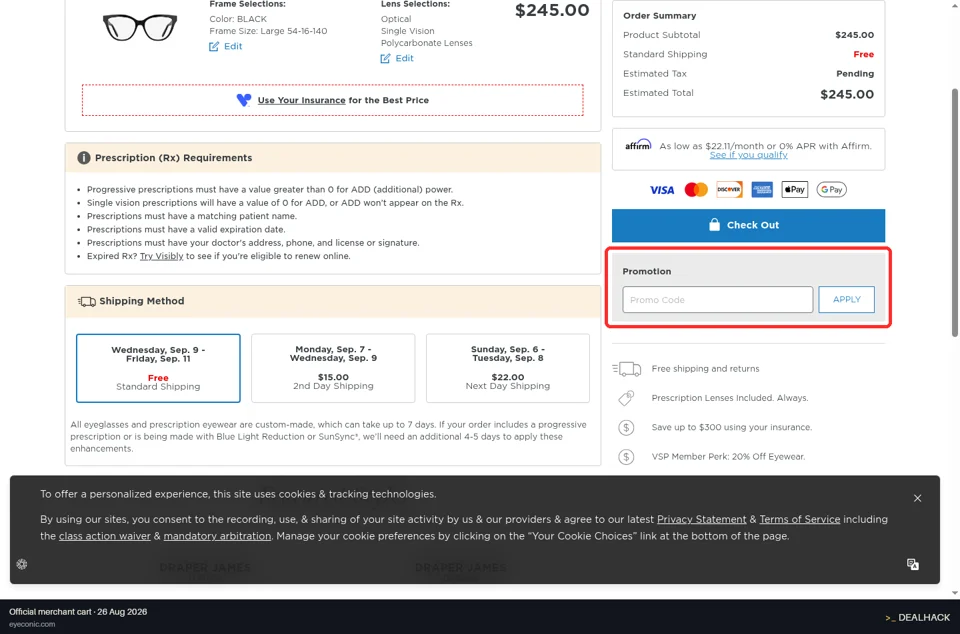Select Free Standard Shipping option
This screenshot has width=960, height=634.
158,368
